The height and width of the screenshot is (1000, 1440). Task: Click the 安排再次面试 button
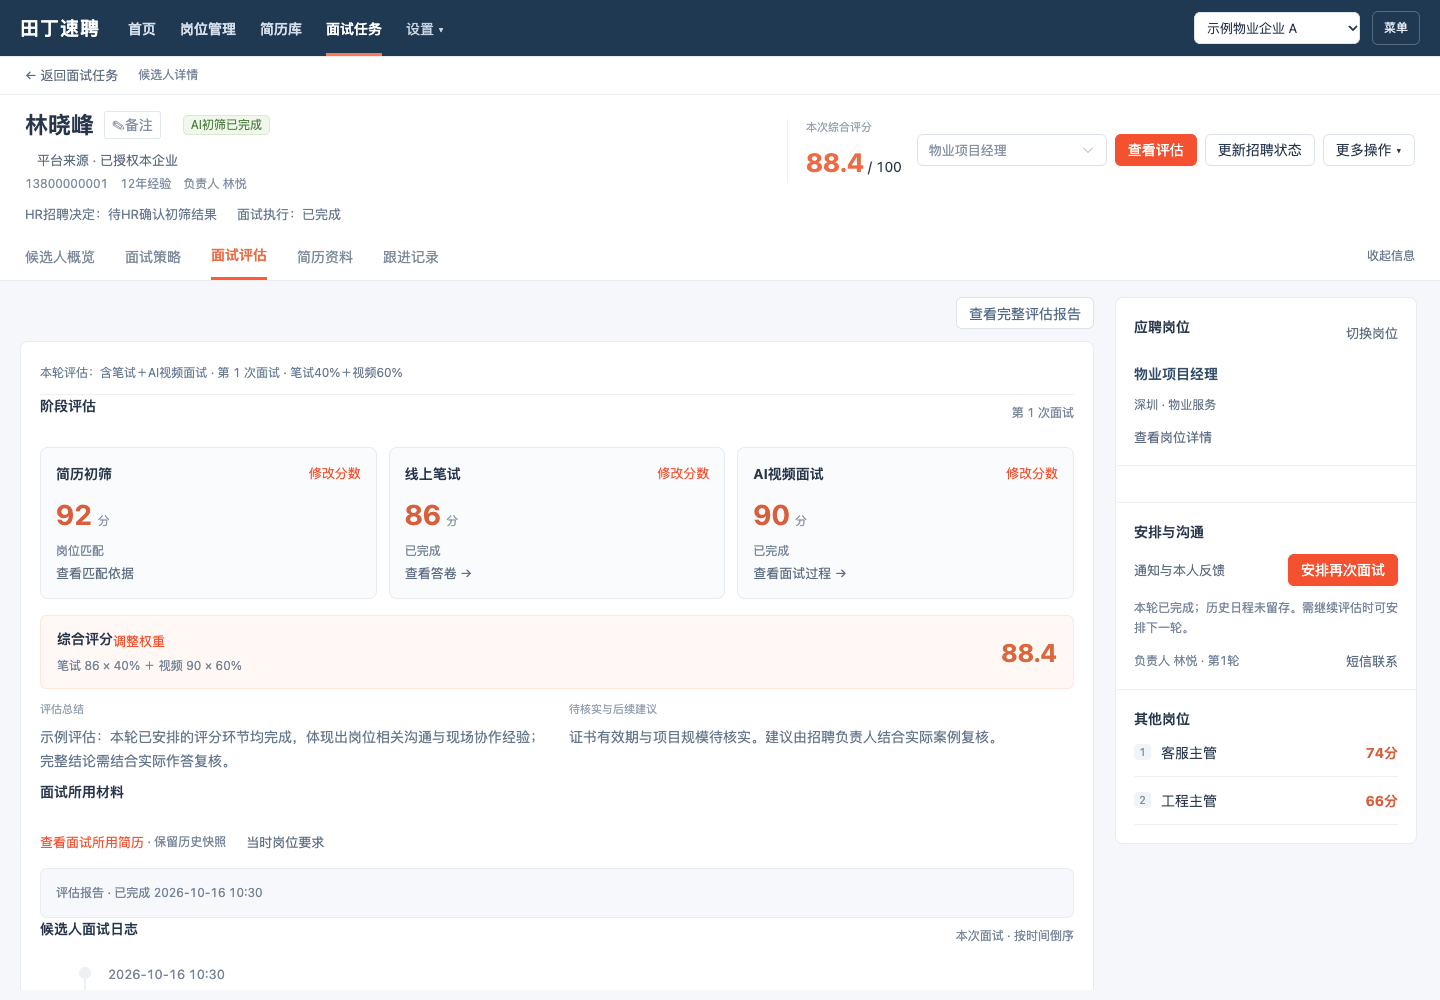click(x=1343, y=570)
